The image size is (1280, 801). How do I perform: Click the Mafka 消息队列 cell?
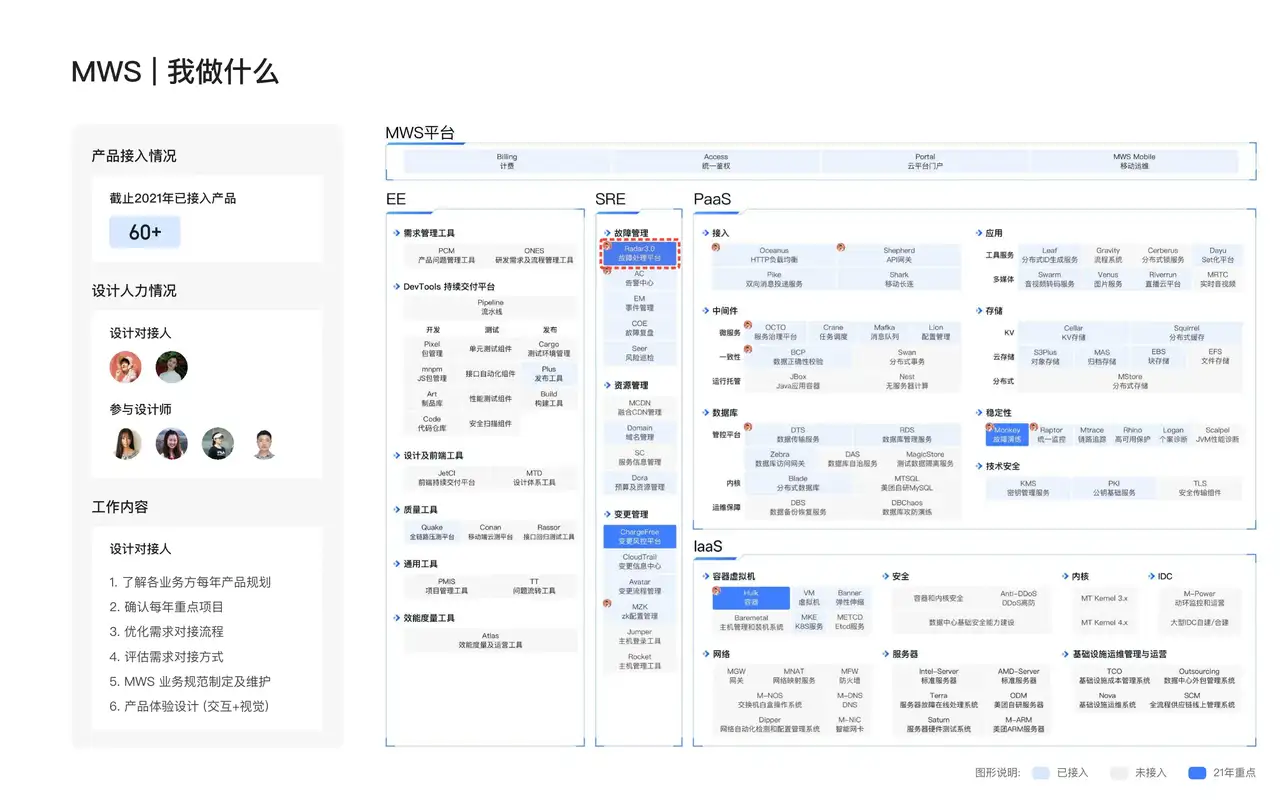pyautogui.click(x=884, y=332)
